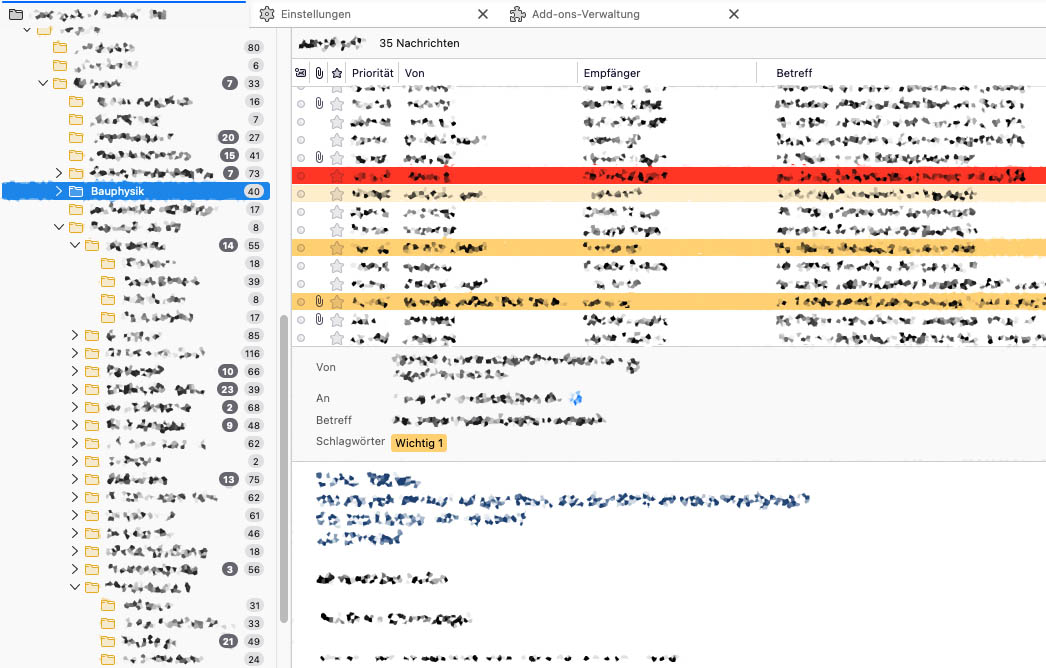
Task: Sort messages by the Betreff column
Action: point(793,73)
